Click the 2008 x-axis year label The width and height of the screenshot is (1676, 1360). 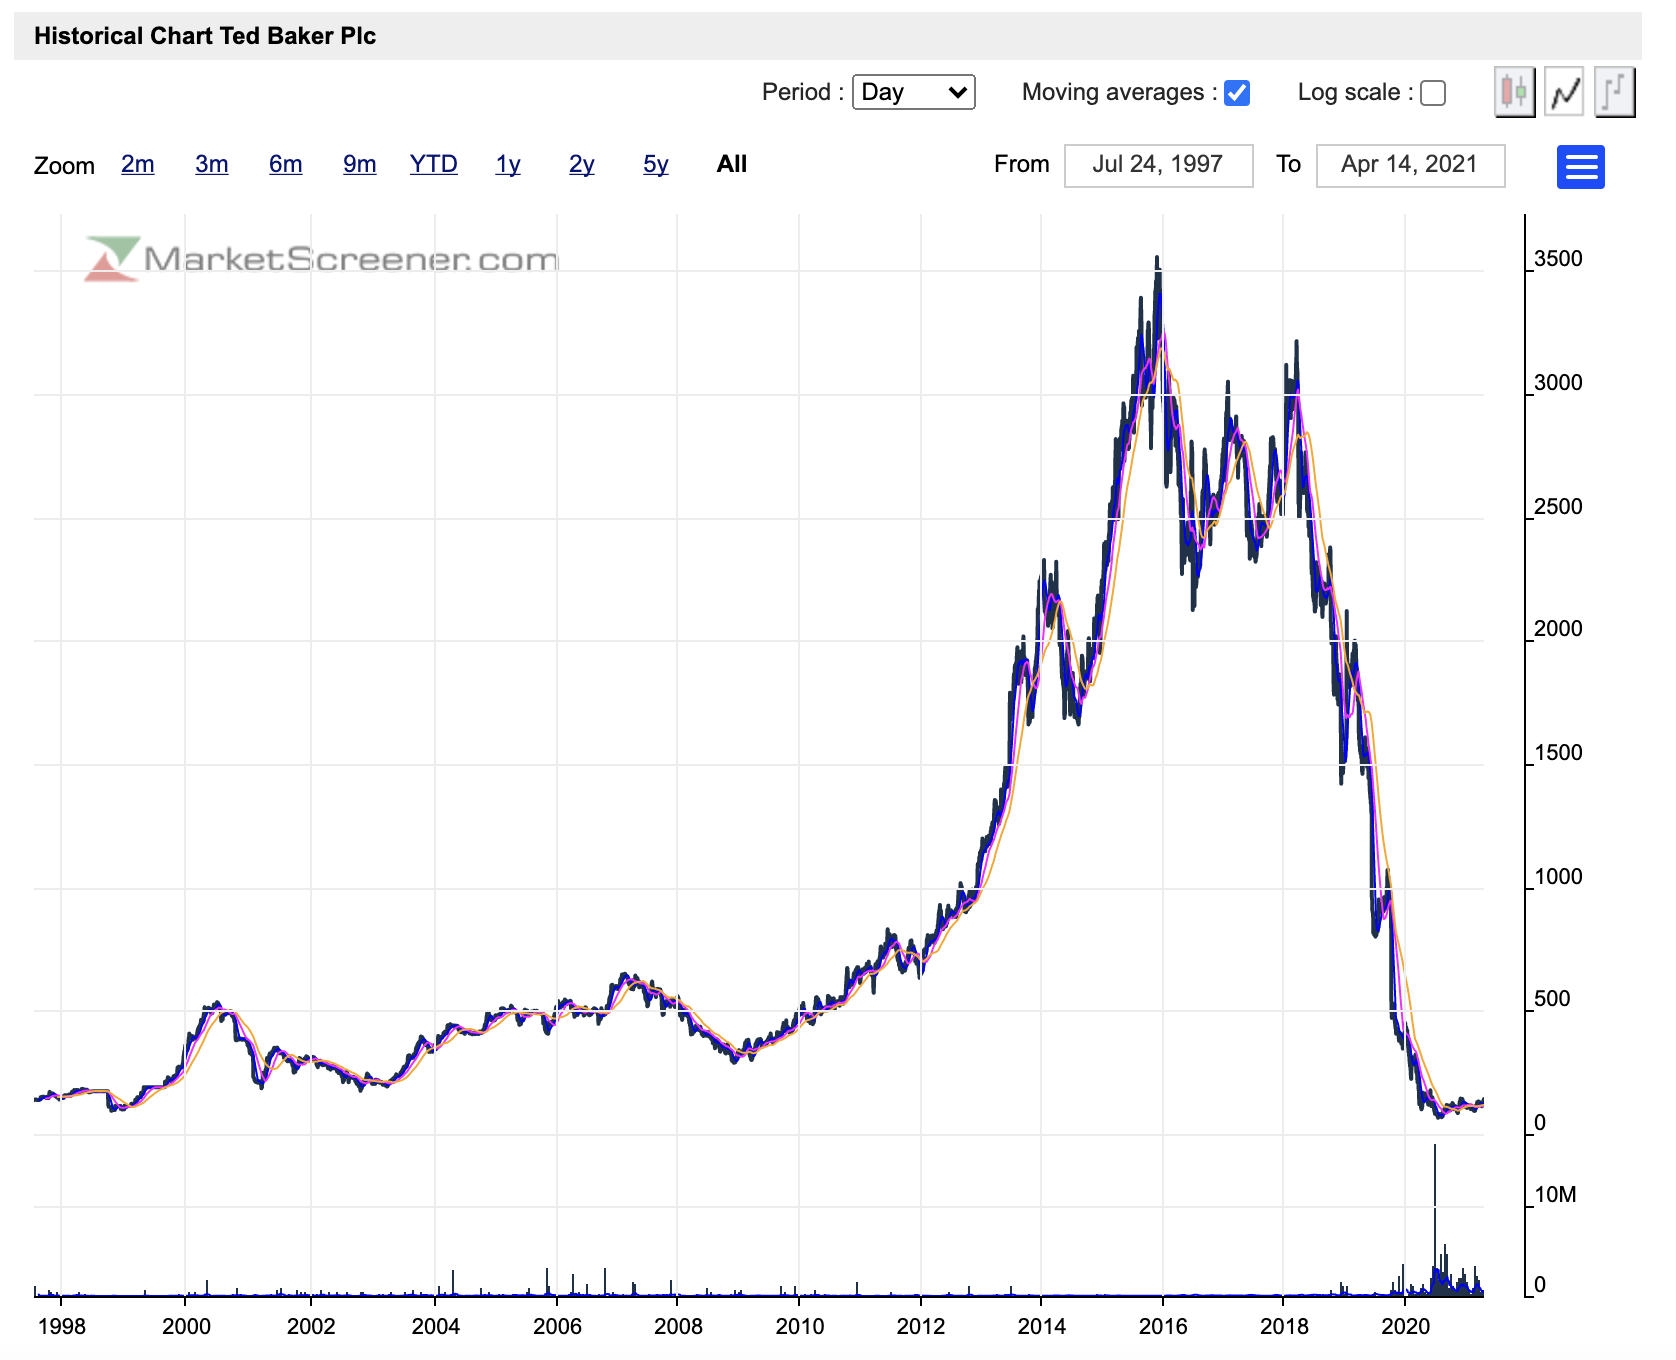(x=678, y=1327)
